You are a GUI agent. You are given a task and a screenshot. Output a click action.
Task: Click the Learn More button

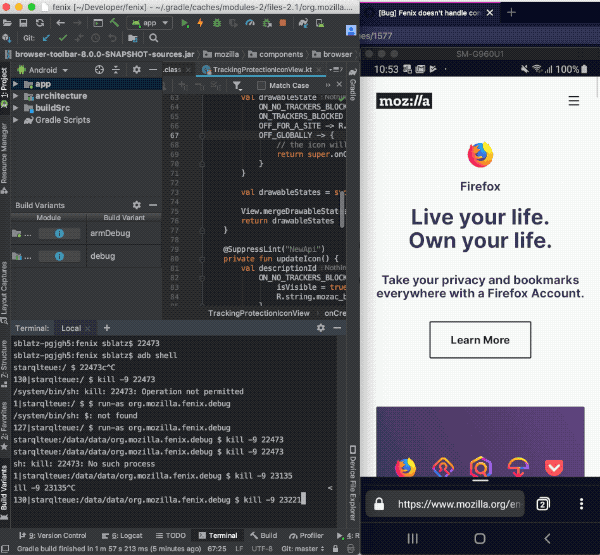pos(480,340)
